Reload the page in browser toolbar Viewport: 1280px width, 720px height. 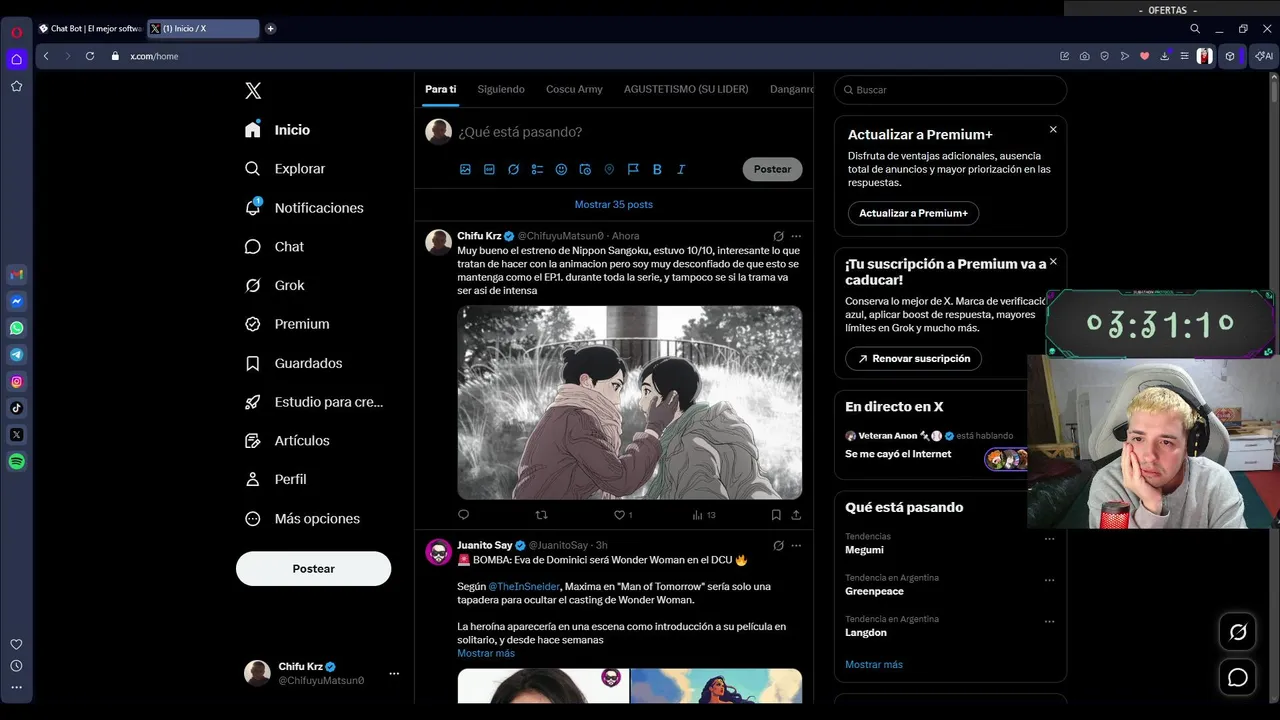click(90, 56)
